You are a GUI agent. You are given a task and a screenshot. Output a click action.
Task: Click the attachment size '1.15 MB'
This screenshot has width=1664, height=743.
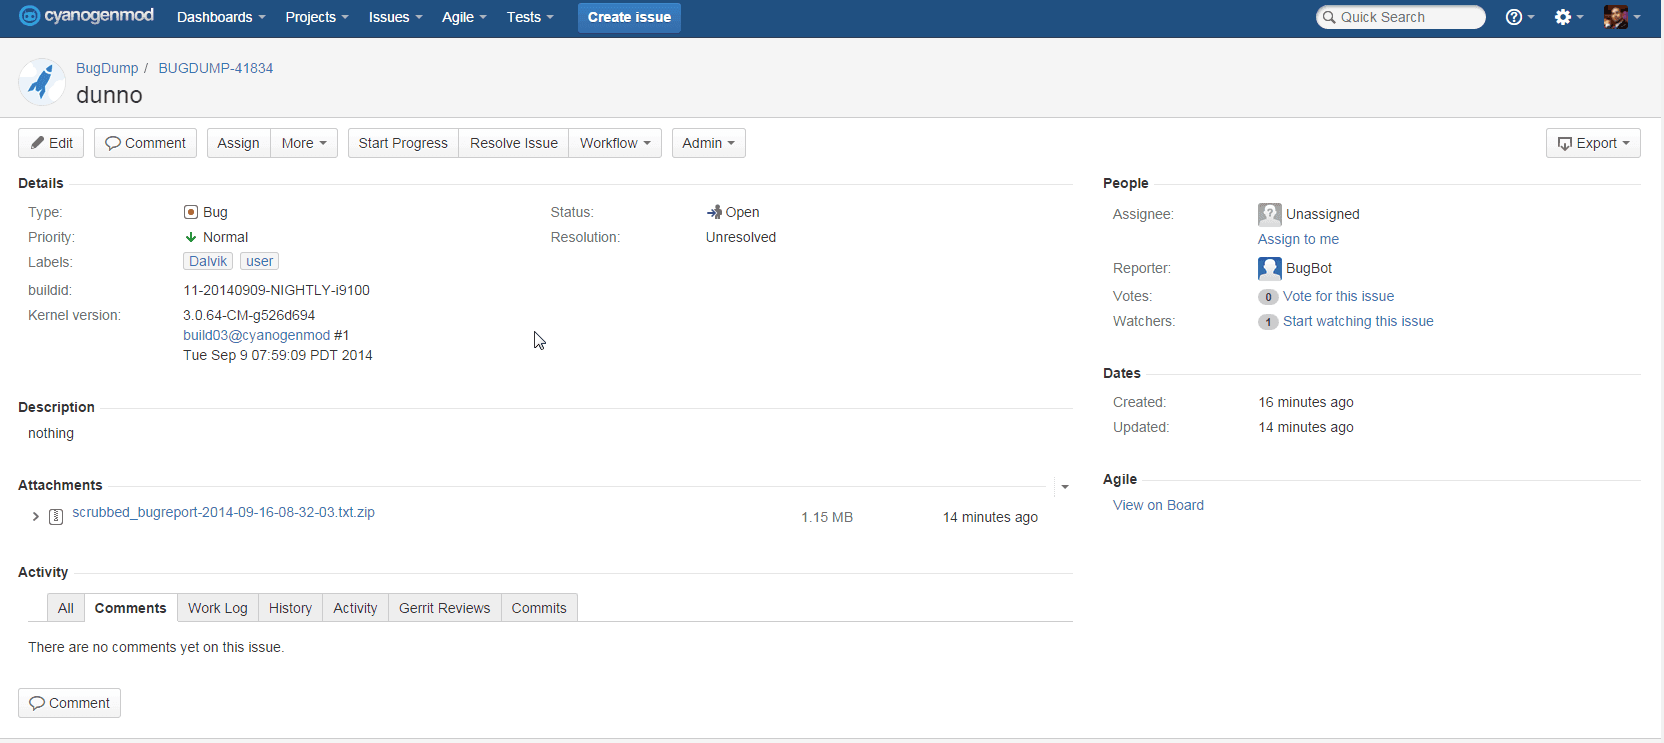click(827, 517)
